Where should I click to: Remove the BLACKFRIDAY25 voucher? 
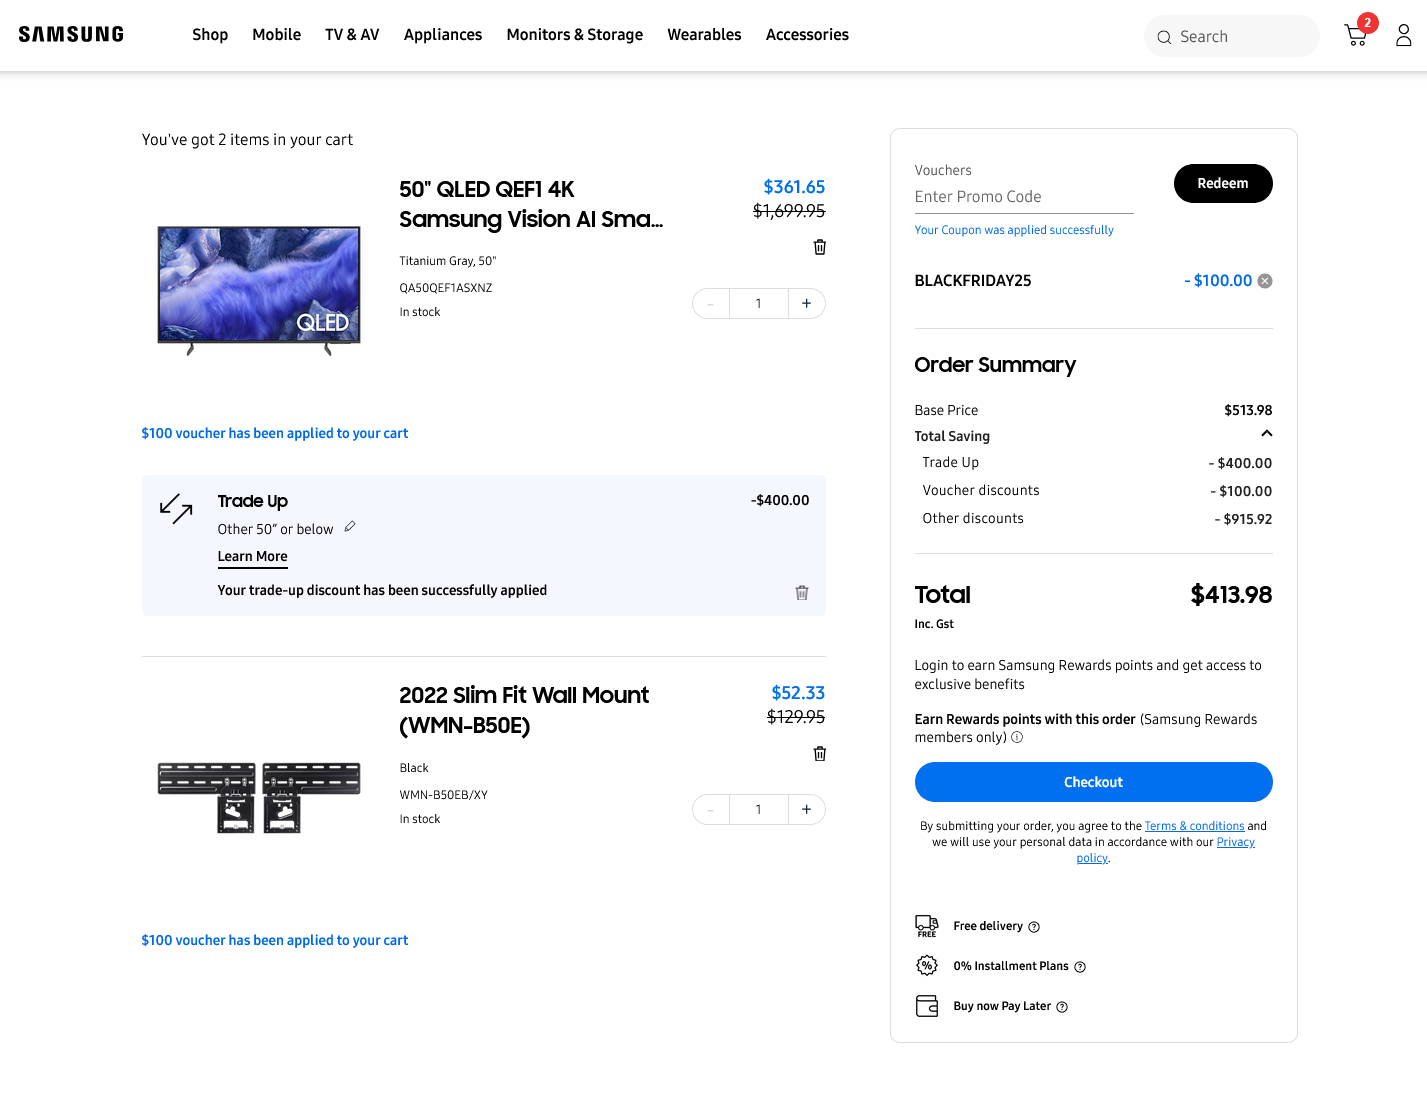(x=1265, y=281)
